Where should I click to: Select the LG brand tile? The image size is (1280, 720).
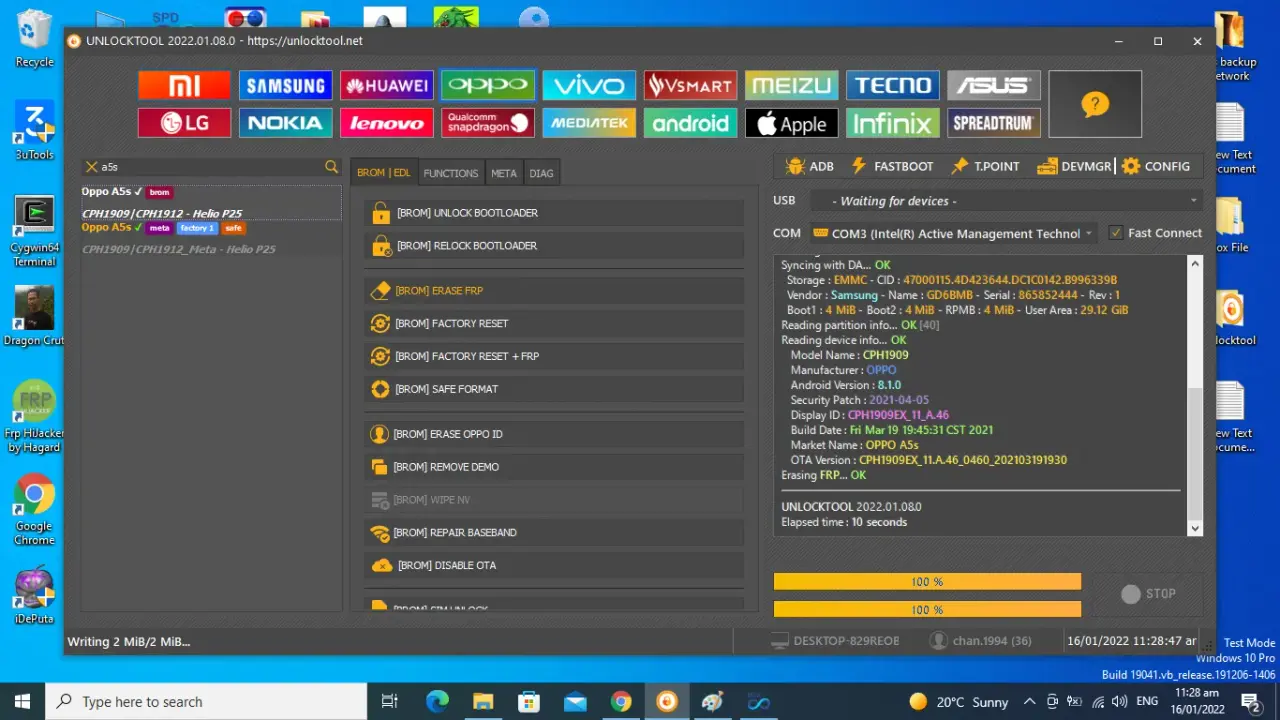(x=184, y=123)
